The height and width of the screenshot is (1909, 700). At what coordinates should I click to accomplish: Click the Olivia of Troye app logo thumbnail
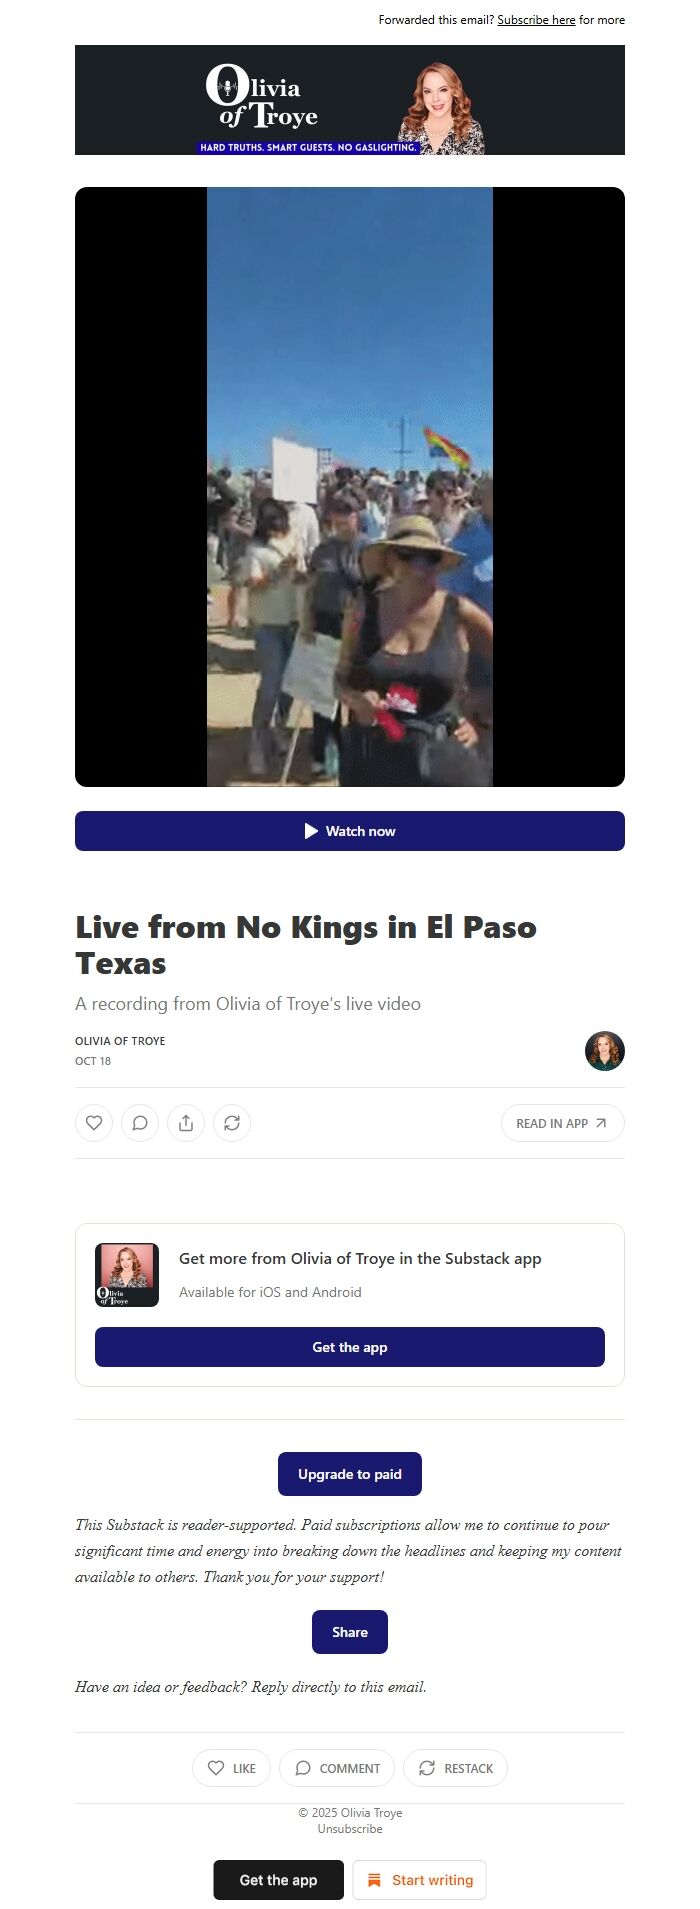(x=127, y=1275)
